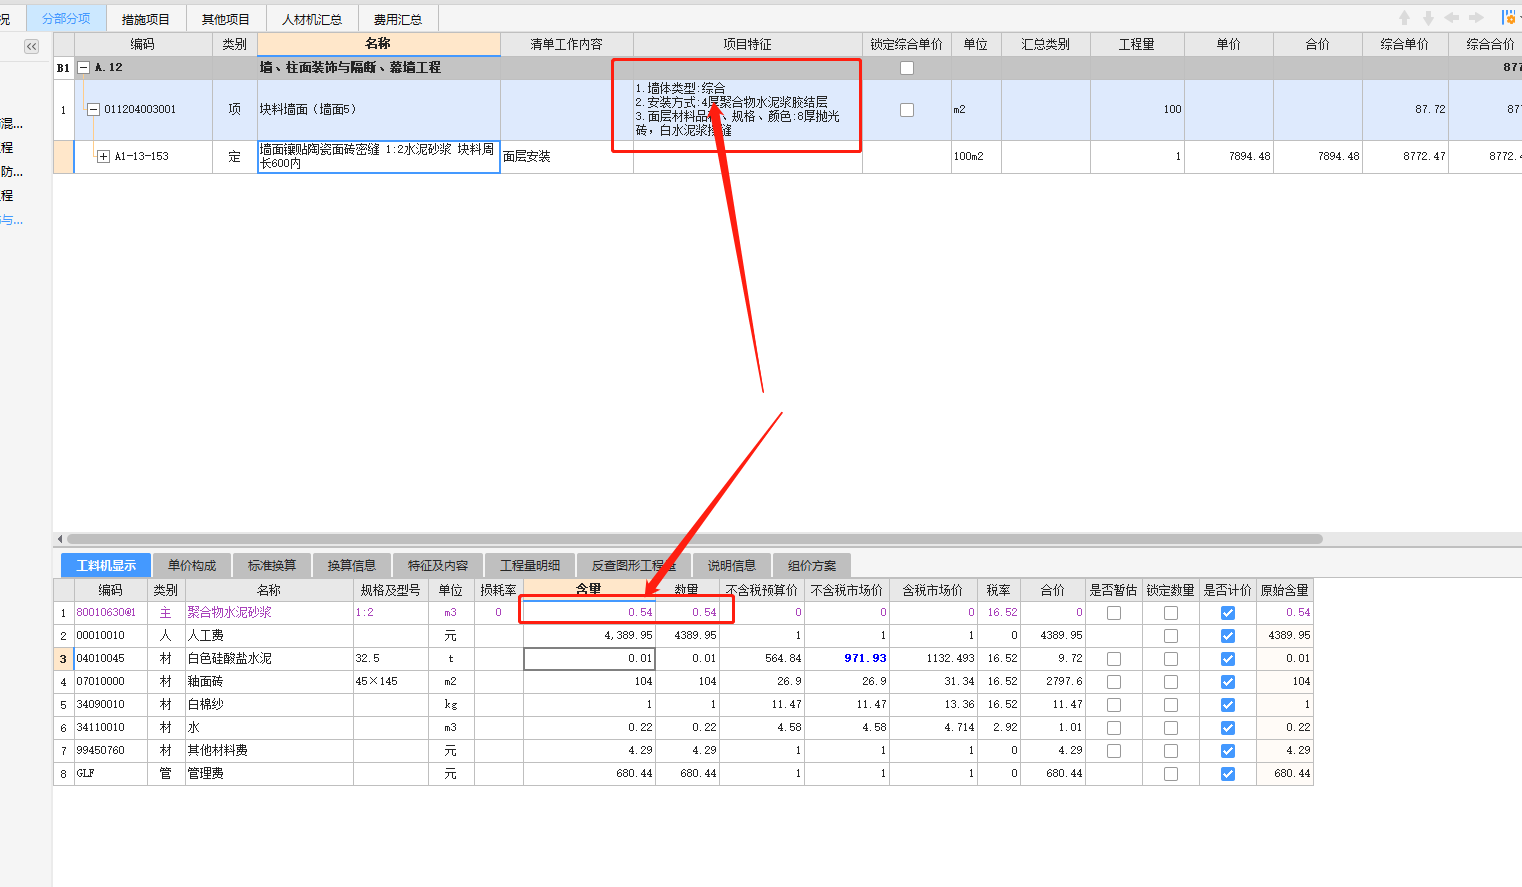Click the 87.72 综合单价 cell

point(1404,110)
